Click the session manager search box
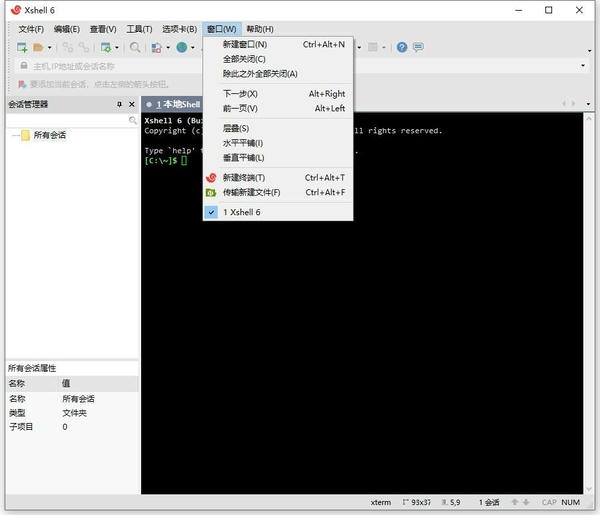 click(x=68, y=121)
